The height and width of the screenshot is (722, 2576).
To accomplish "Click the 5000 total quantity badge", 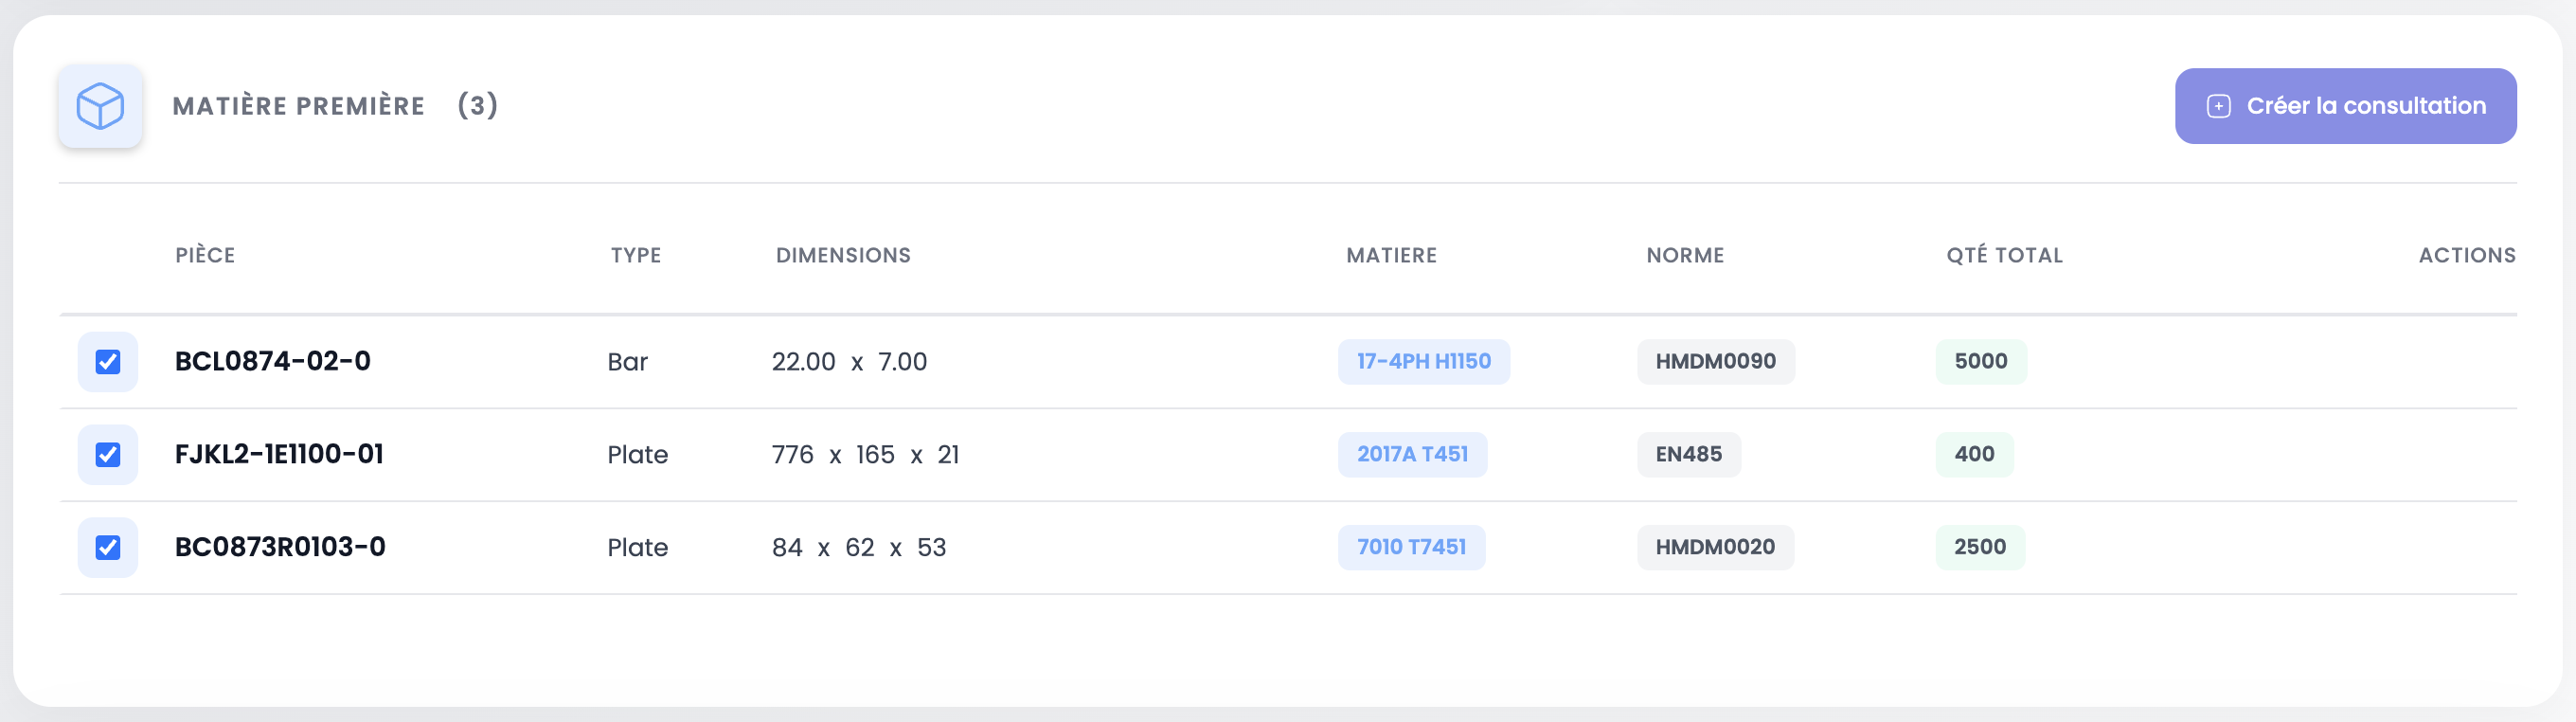I will [x=1980, y=361].
